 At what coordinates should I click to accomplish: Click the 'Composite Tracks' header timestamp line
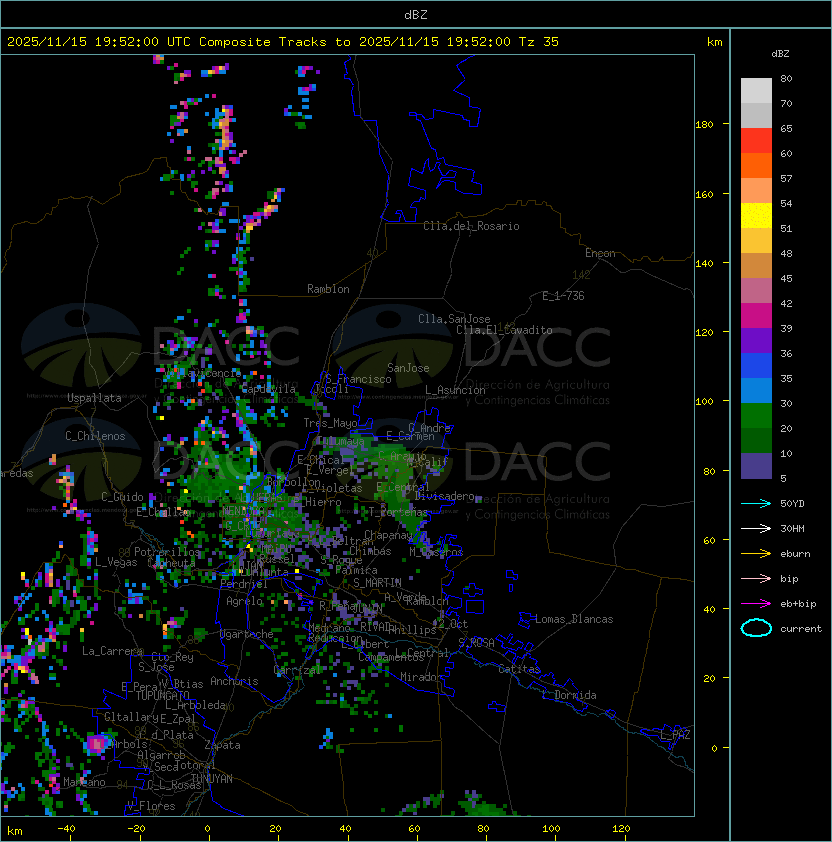(x=283, y=41)
